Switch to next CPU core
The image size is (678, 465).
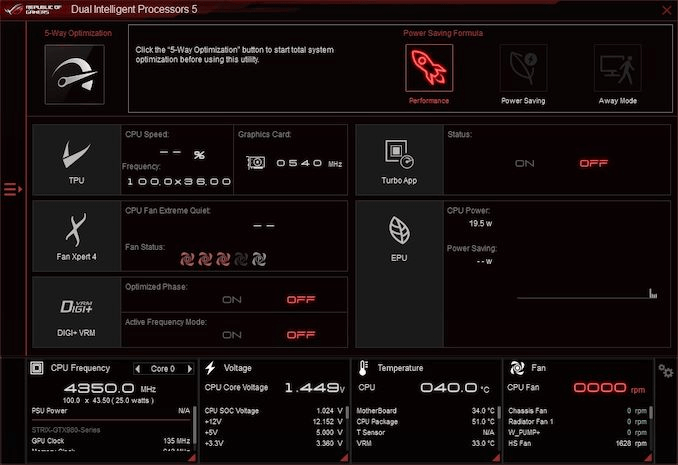click(189, 369)
